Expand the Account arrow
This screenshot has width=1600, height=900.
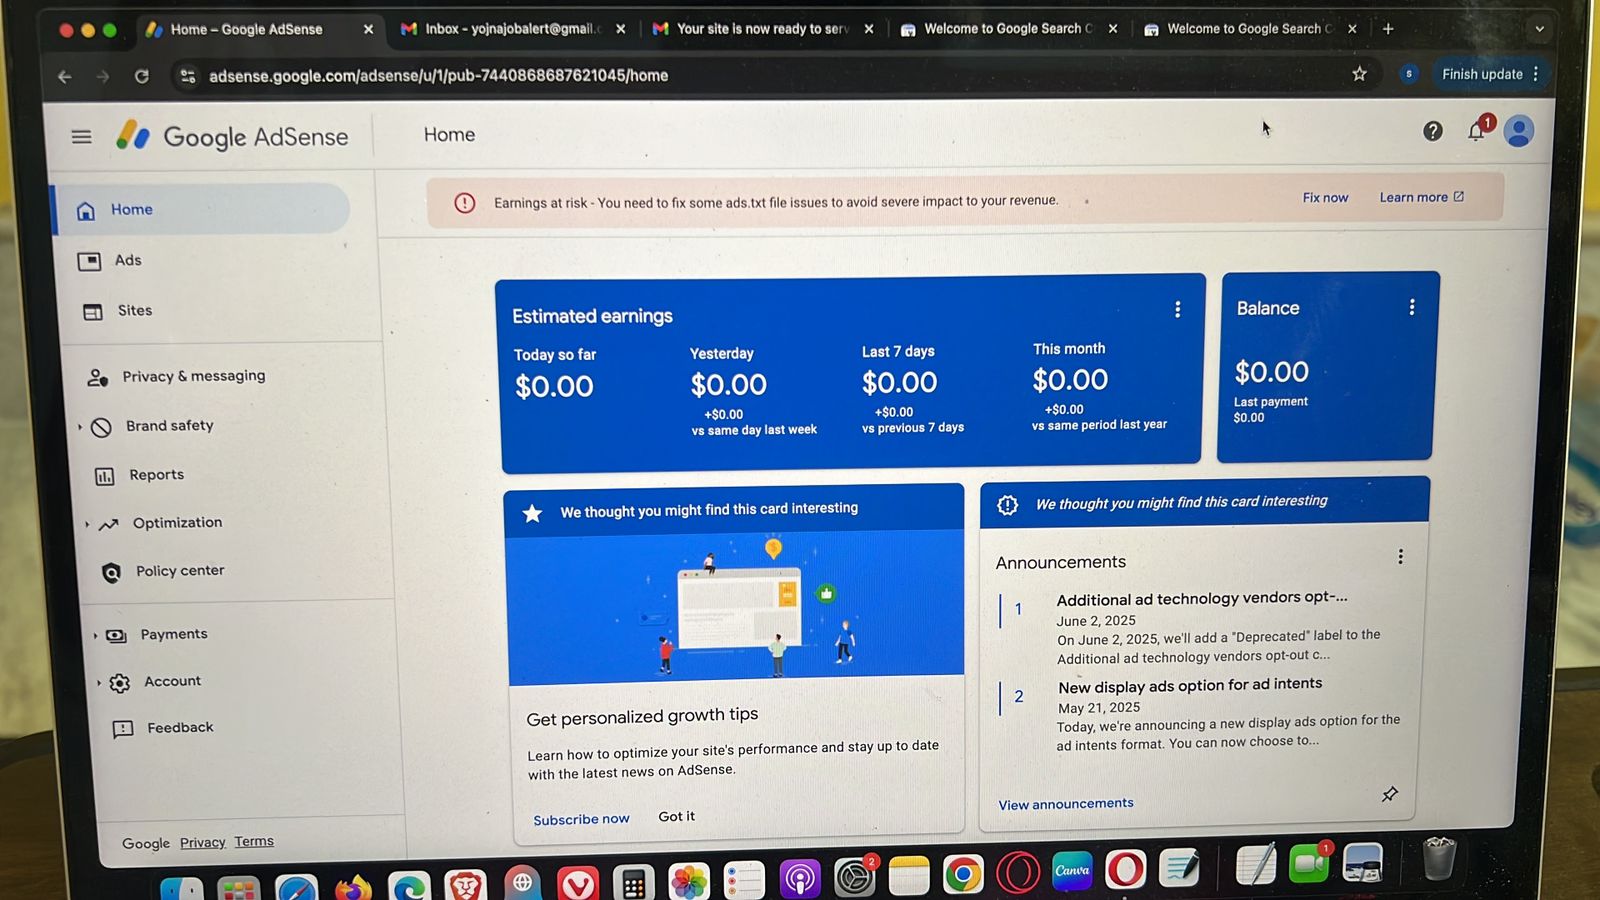coord(98,683)
